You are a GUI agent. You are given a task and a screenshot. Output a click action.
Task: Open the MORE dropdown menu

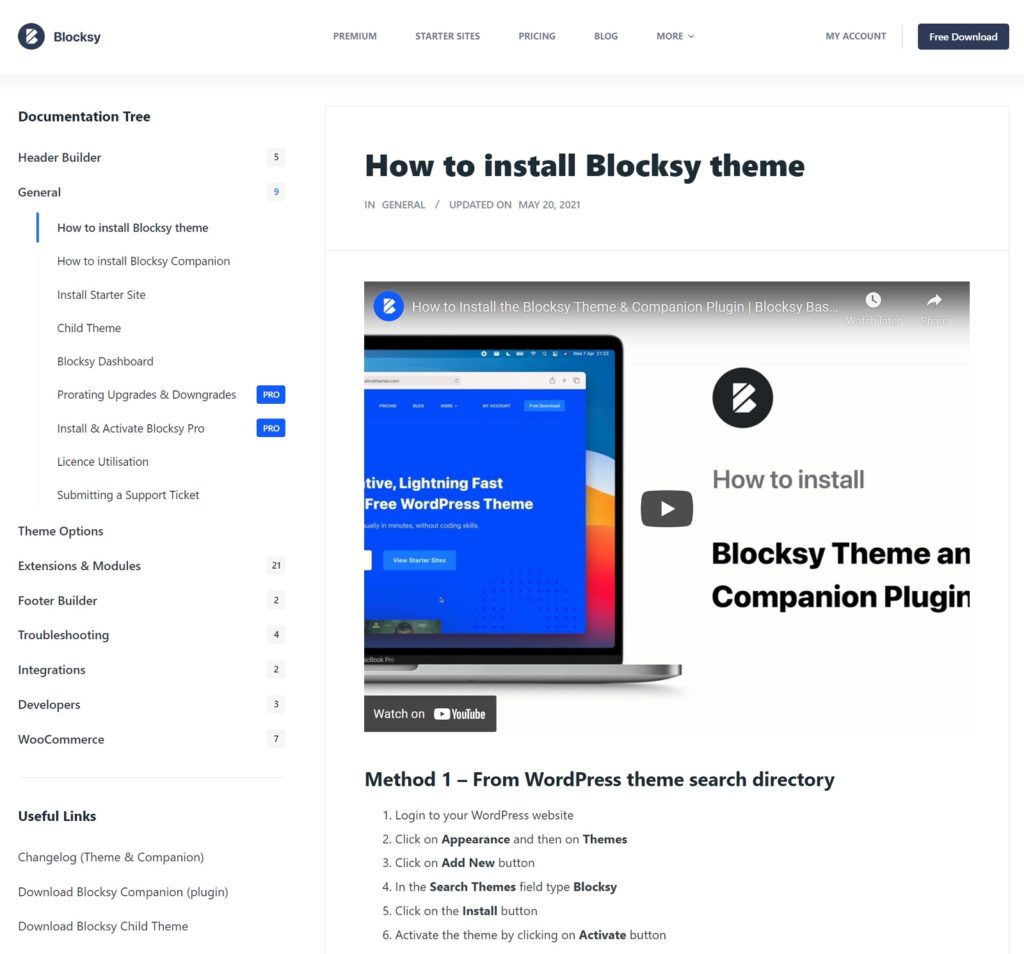coord(675,37)
